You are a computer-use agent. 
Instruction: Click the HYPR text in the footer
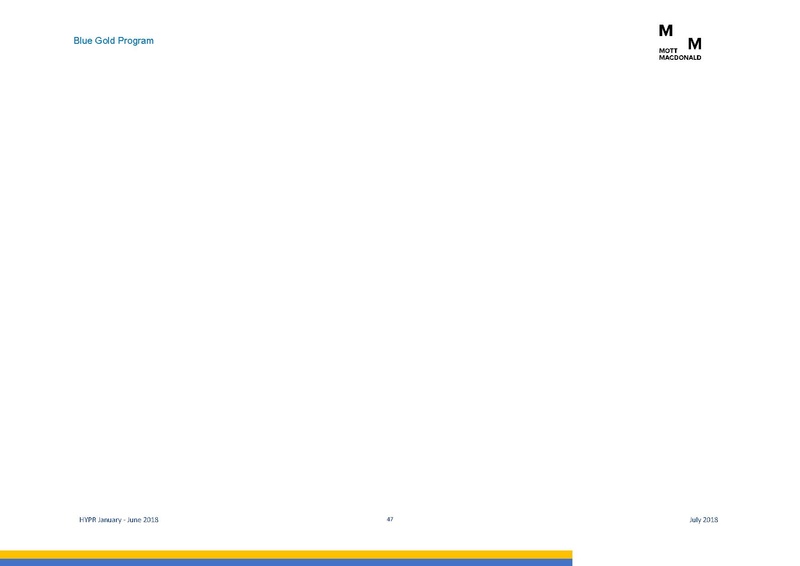tap(87, 520)
